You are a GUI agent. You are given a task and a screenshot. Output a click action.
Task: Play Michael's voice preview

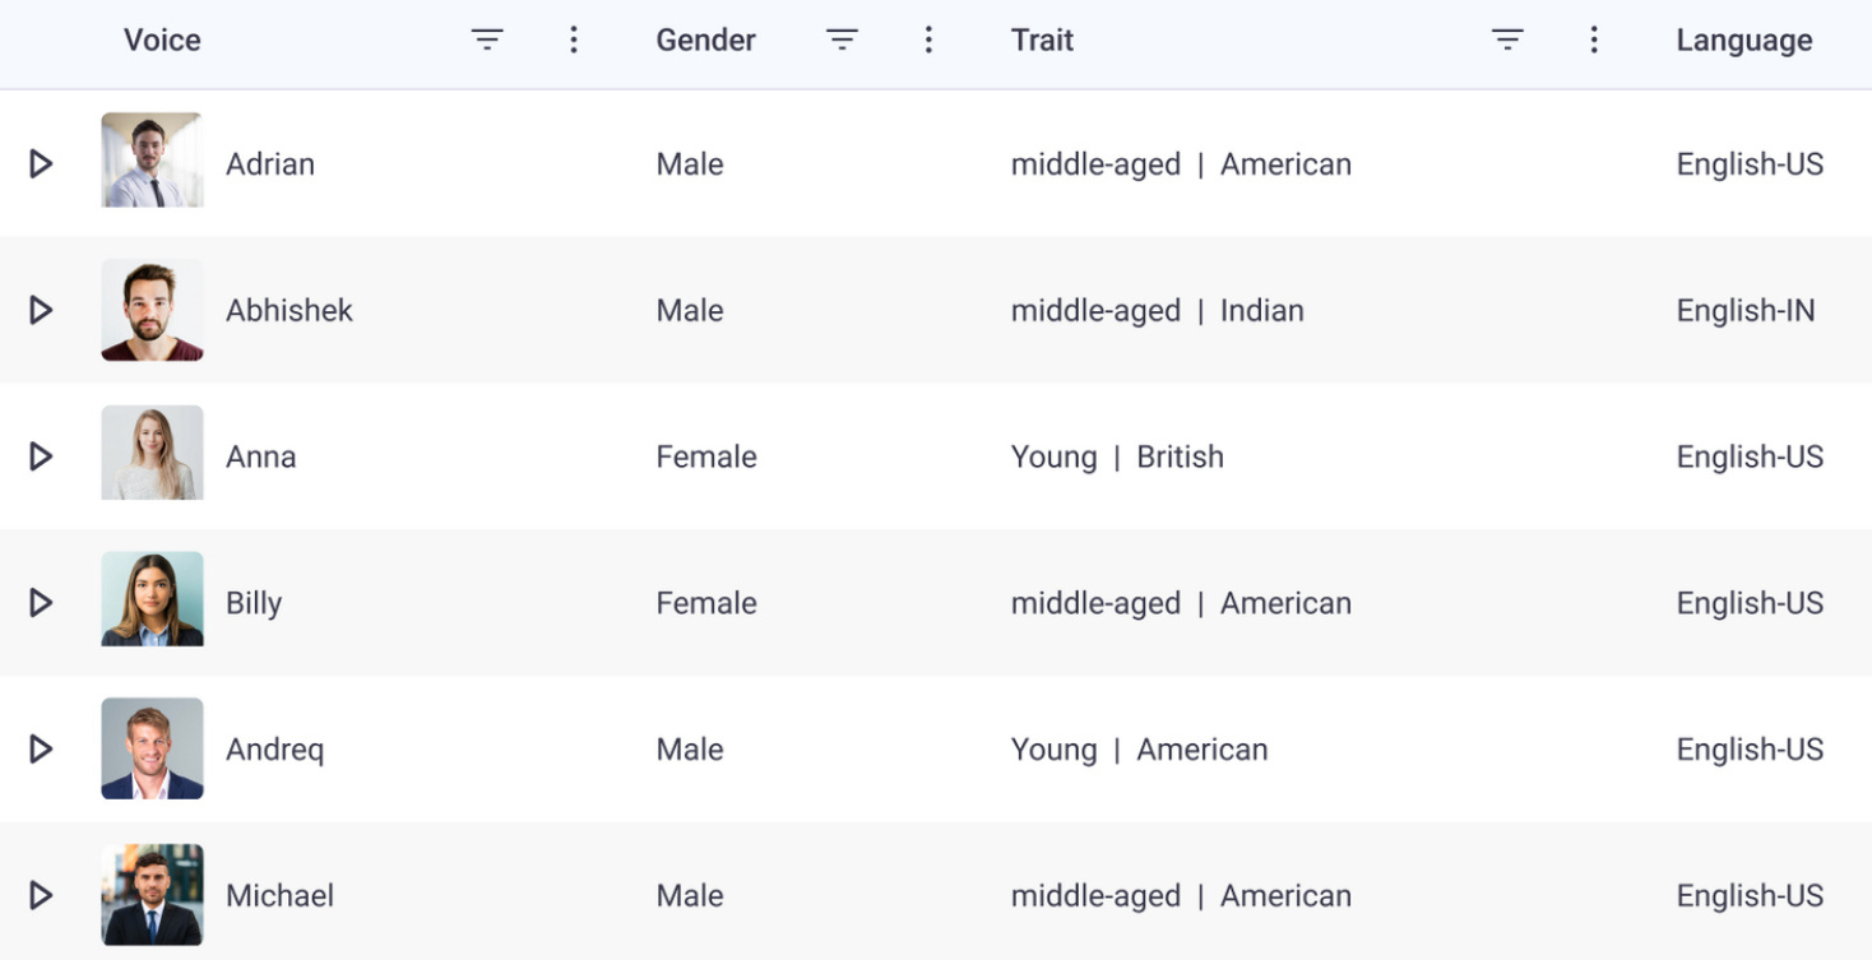[x=40, y=895]
